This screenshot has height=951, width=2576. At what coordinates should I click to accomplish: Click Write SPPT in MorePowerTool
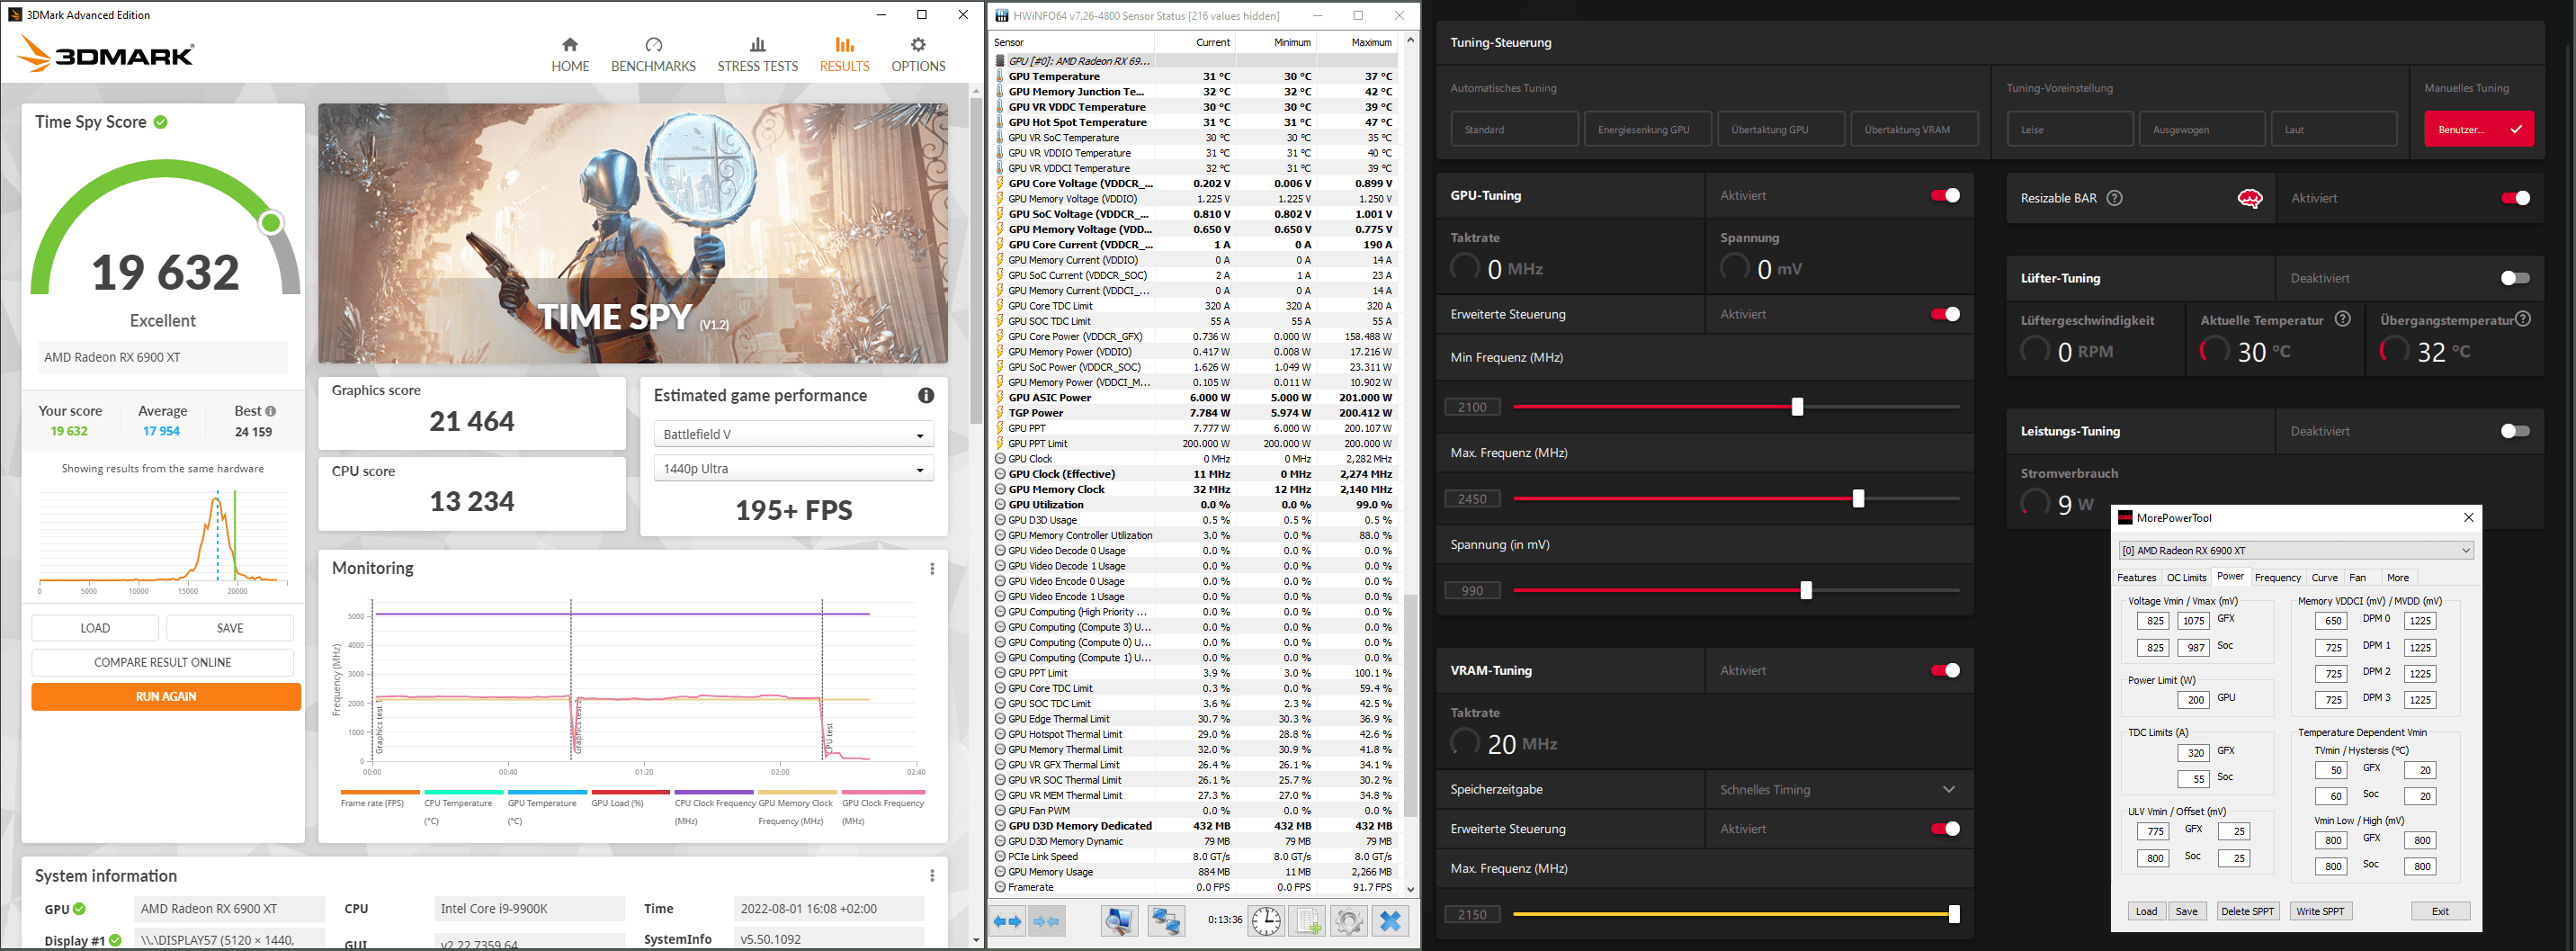(x=2320, y=911)
